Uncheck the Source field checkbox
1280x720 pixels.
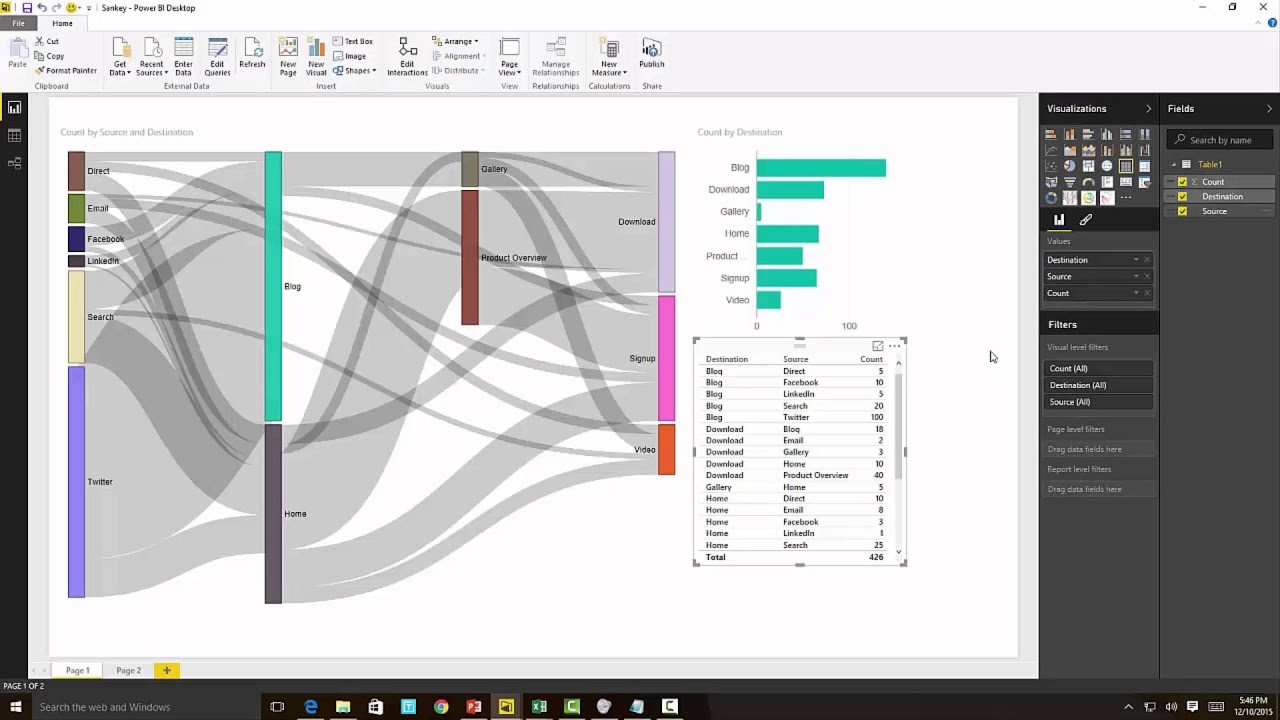1182,212
